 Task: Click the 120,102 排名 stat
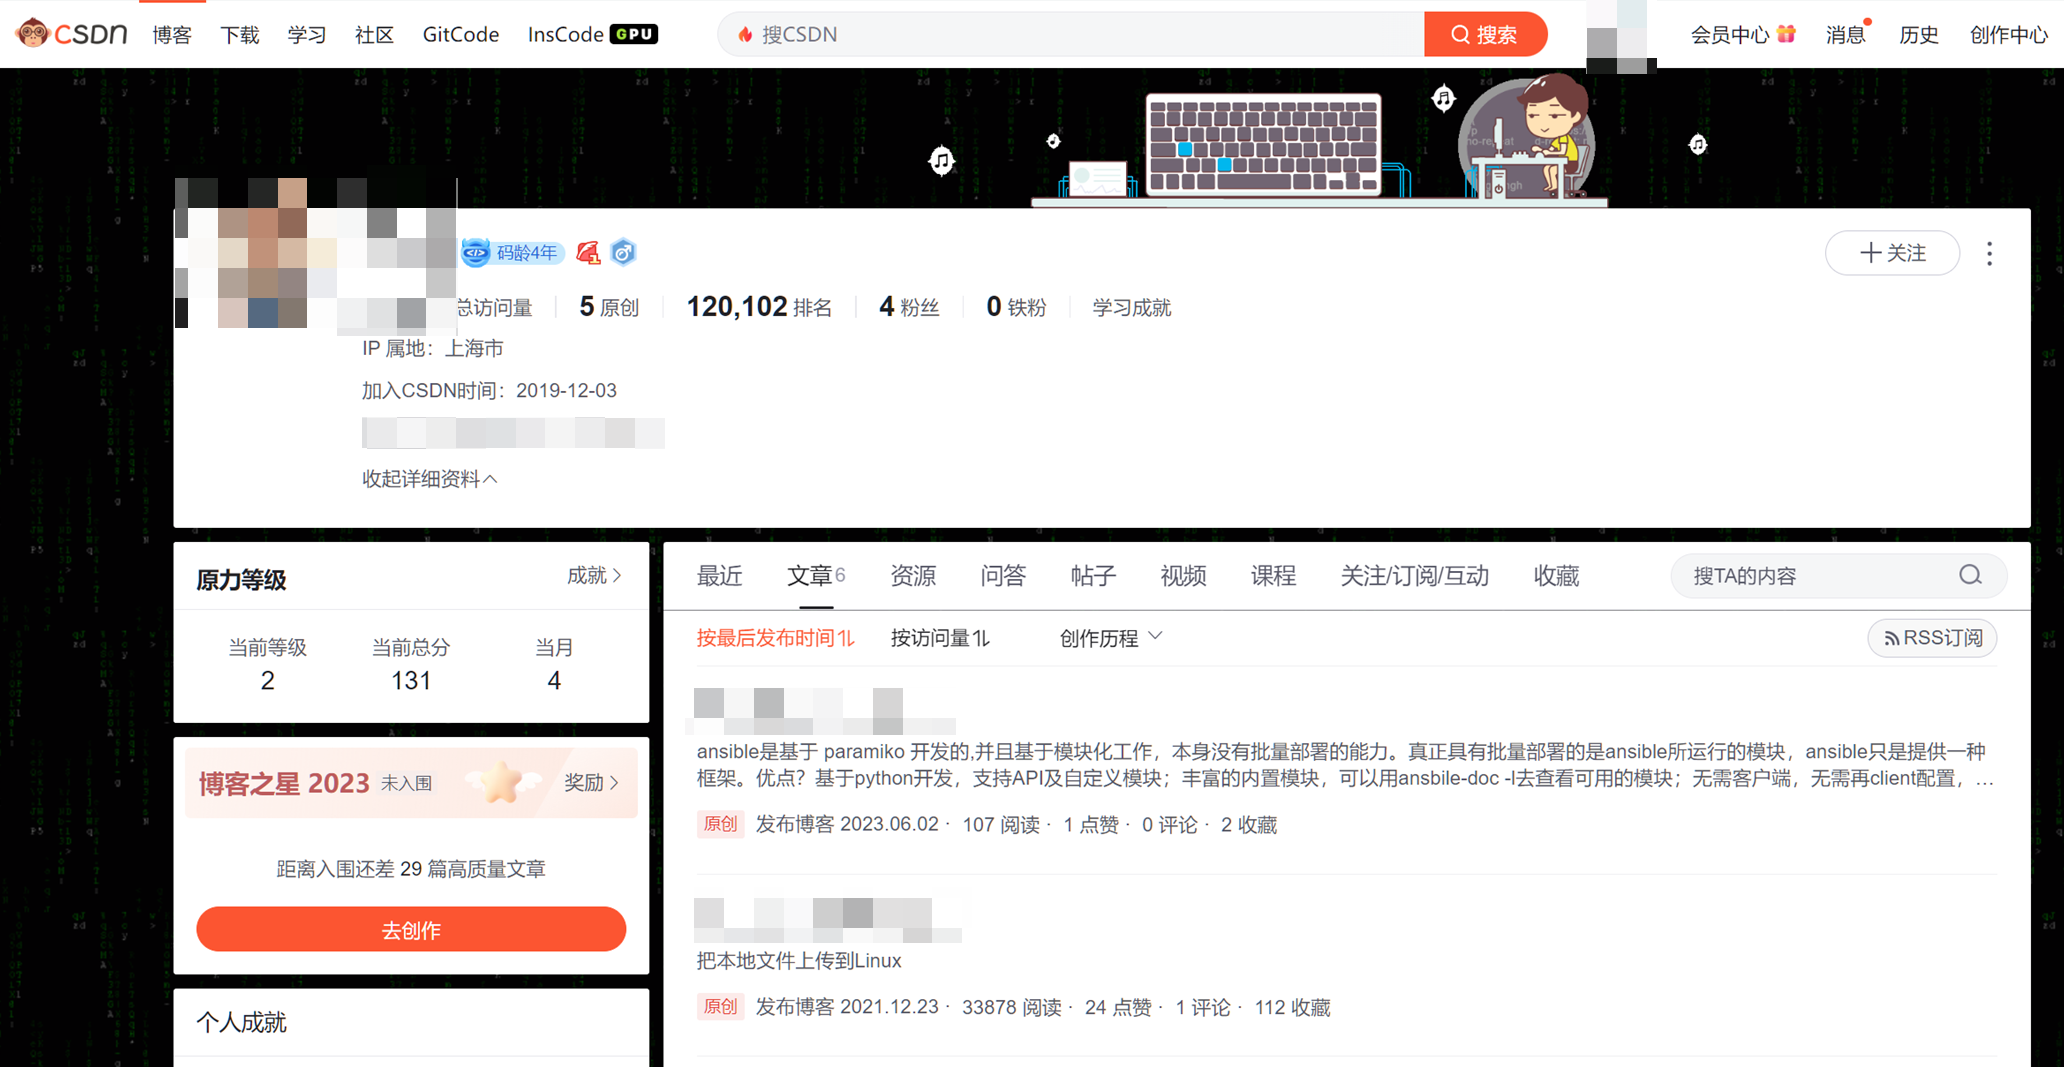(x=759, y=307)
